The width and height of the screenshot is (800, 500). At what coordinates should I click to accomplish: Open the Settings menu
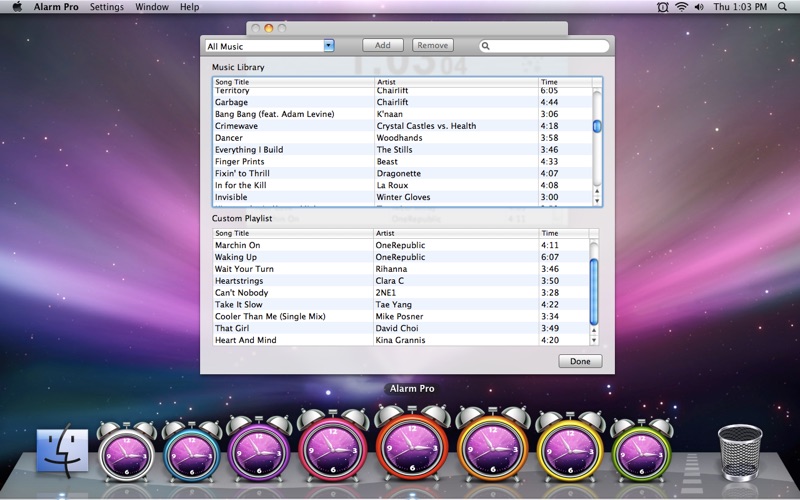[107, 7]
